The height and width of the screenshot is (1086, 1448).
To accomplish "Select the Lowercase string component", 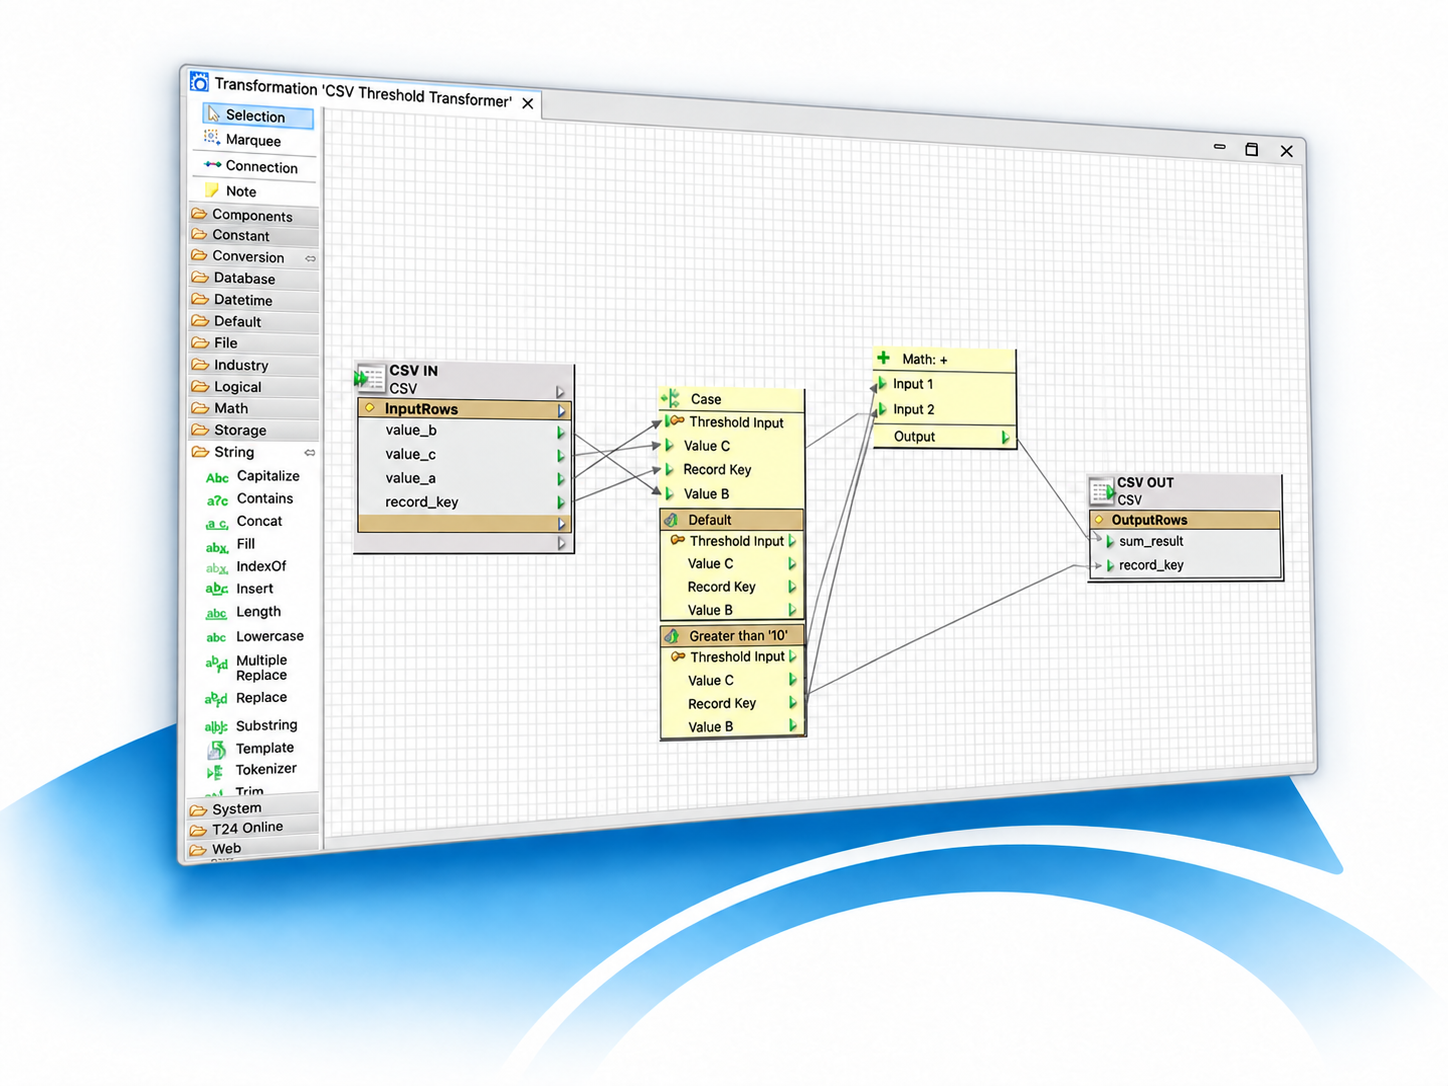I will (x=255, y=637).
